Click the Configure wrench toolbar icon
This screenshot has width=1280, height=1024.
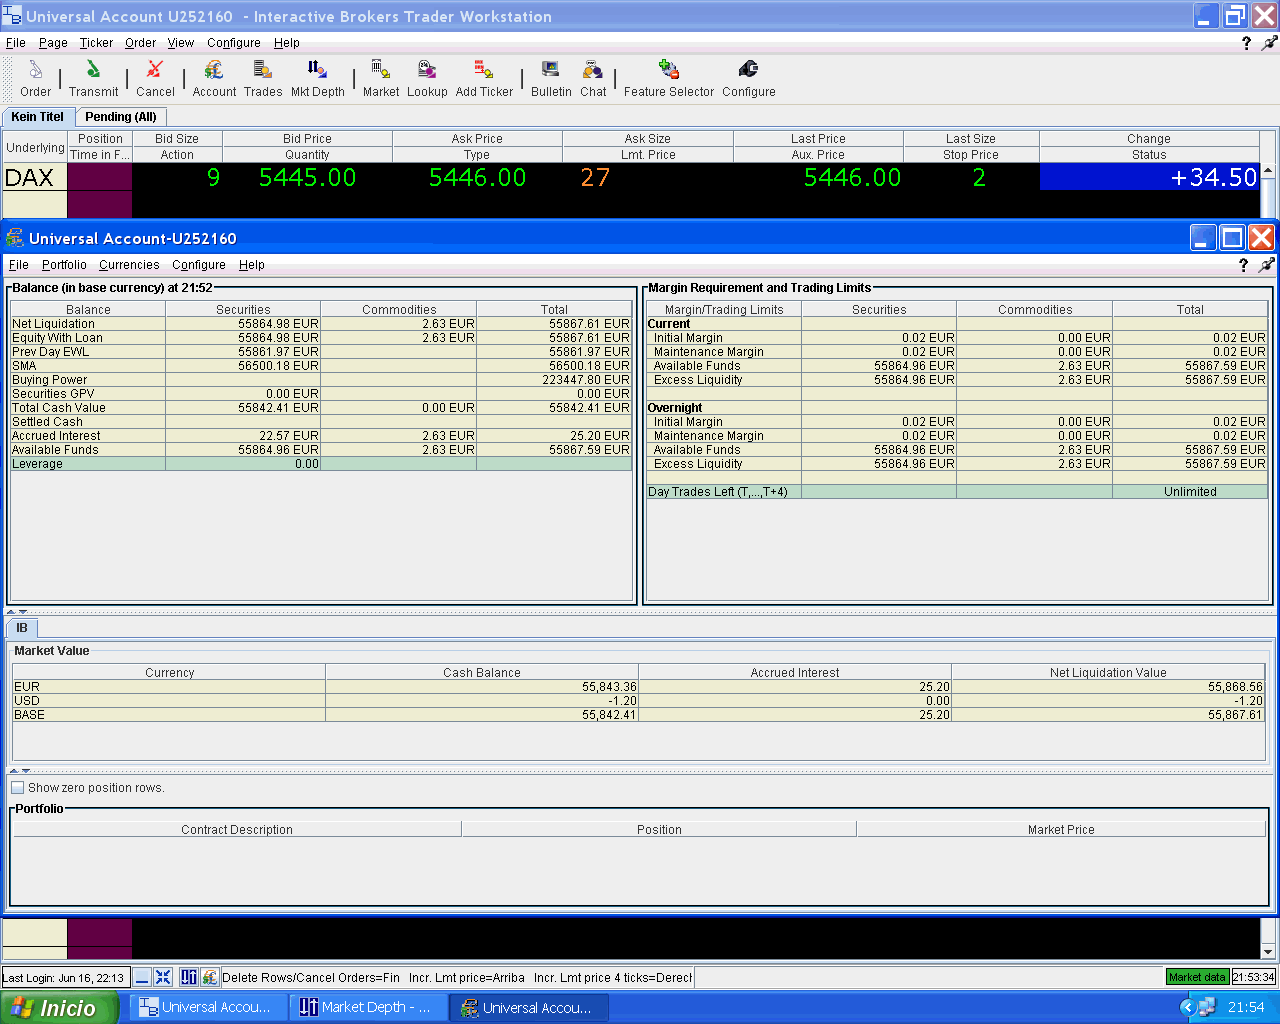click(x=748, y=70)
